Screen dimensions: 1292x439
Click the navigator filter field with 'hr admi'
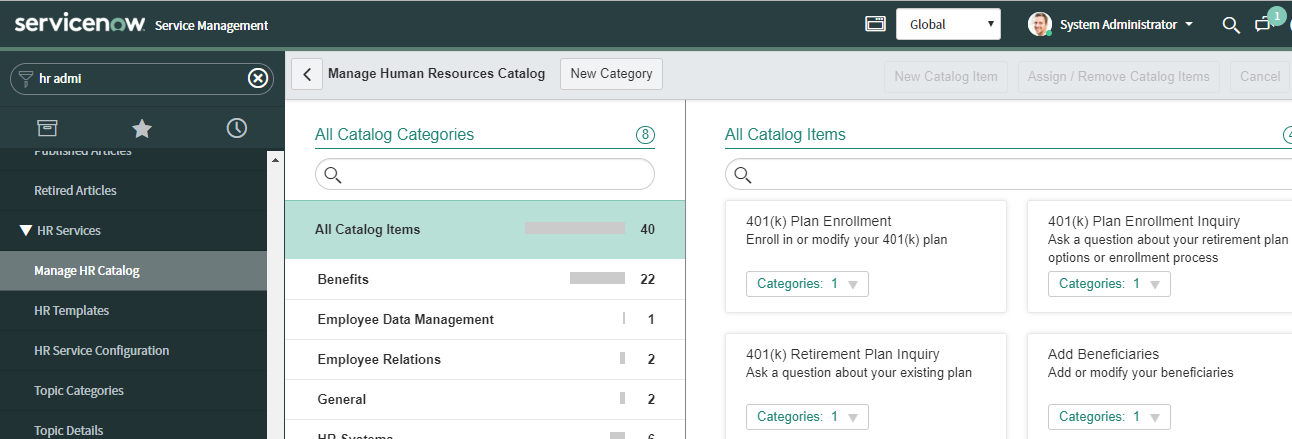[x=140, y=77]
